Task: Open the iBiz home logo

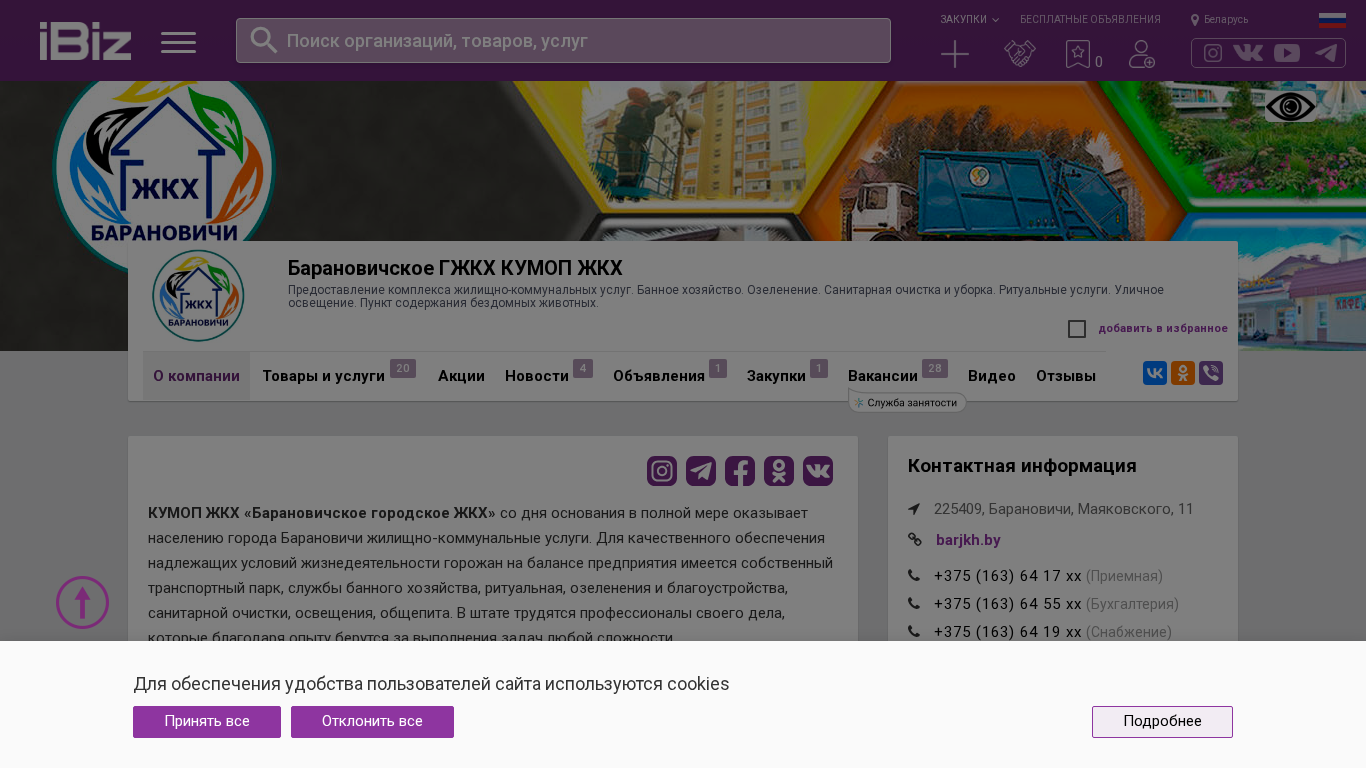Action: (85, 41)
